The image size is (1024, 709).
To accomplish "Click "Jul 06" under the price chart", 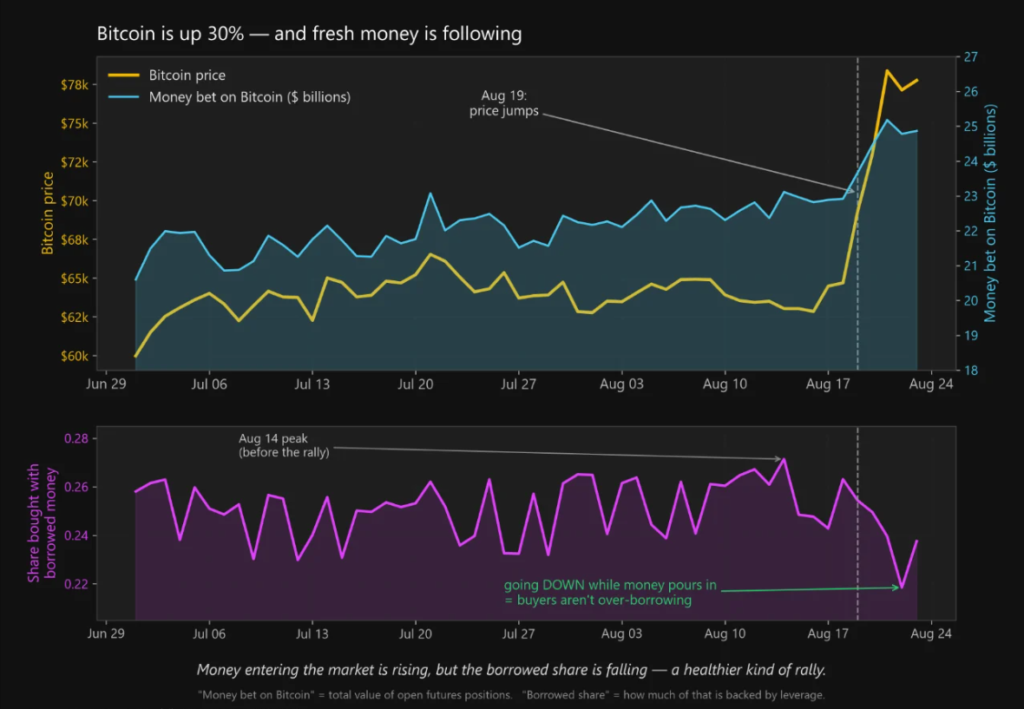I will (209, 384).
